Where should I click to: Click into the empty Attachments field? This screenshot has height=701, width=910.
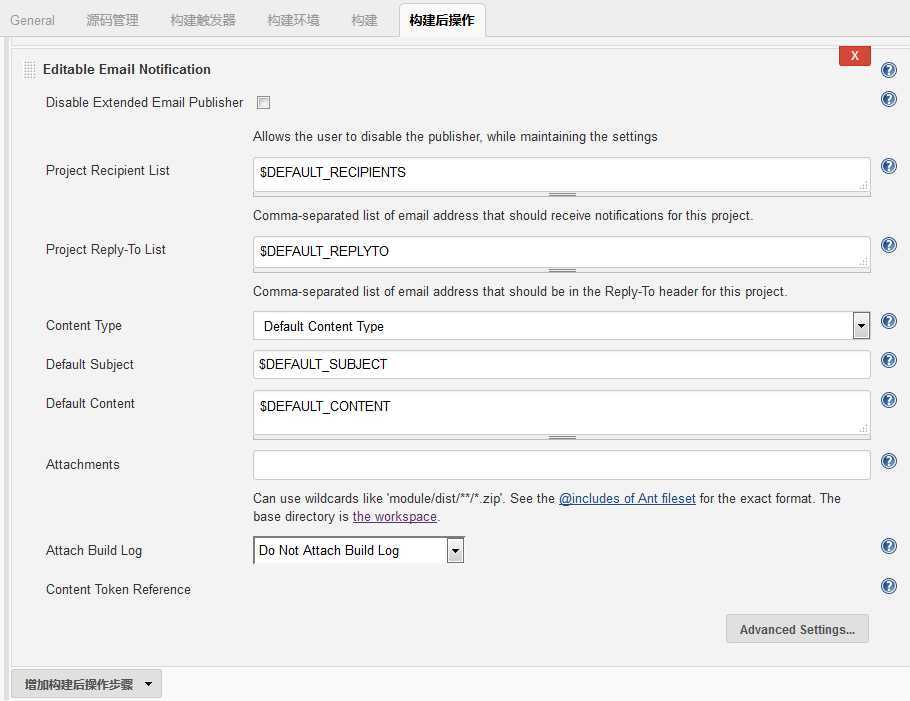coord(561,465)
